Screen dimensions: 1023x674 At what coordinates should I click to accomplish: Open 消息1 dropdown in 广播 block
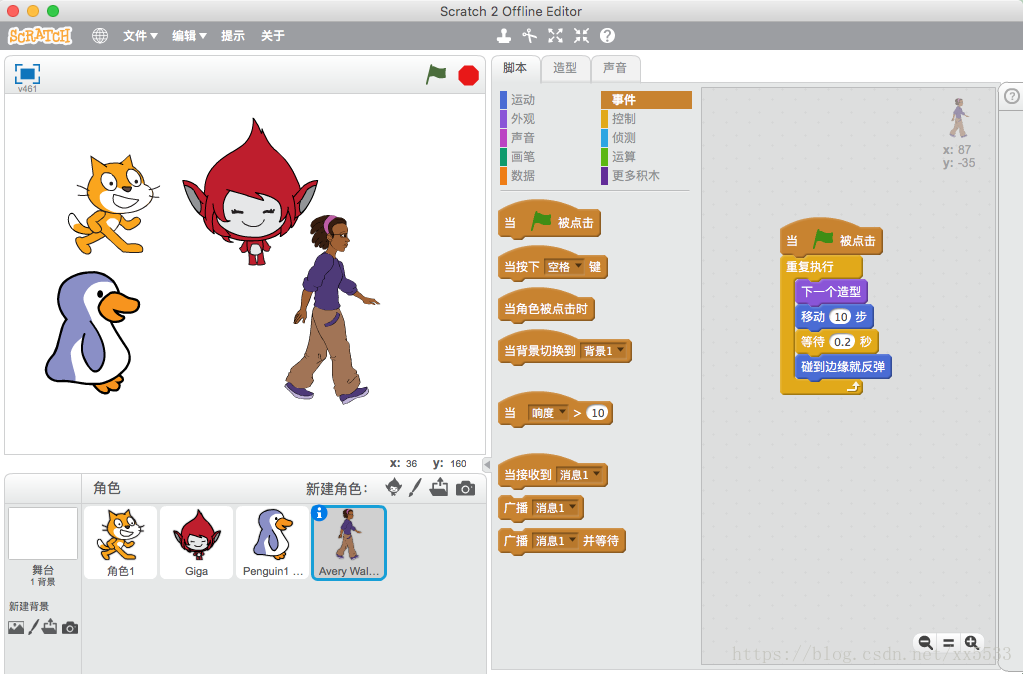point(556,508)
